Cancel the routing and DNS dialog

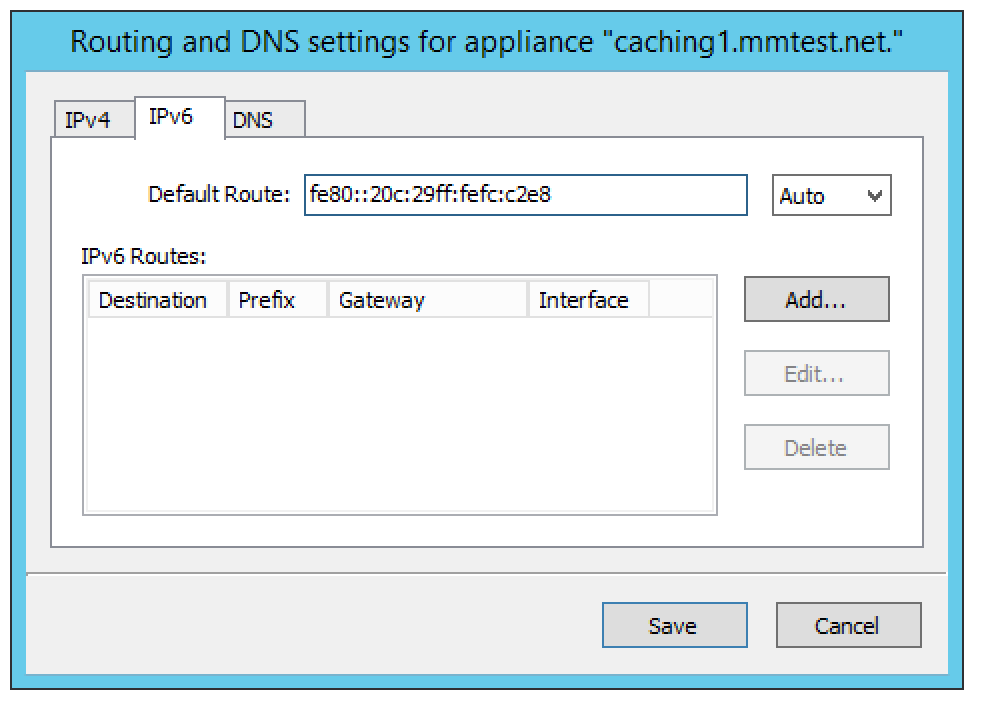tap(847, 626)
